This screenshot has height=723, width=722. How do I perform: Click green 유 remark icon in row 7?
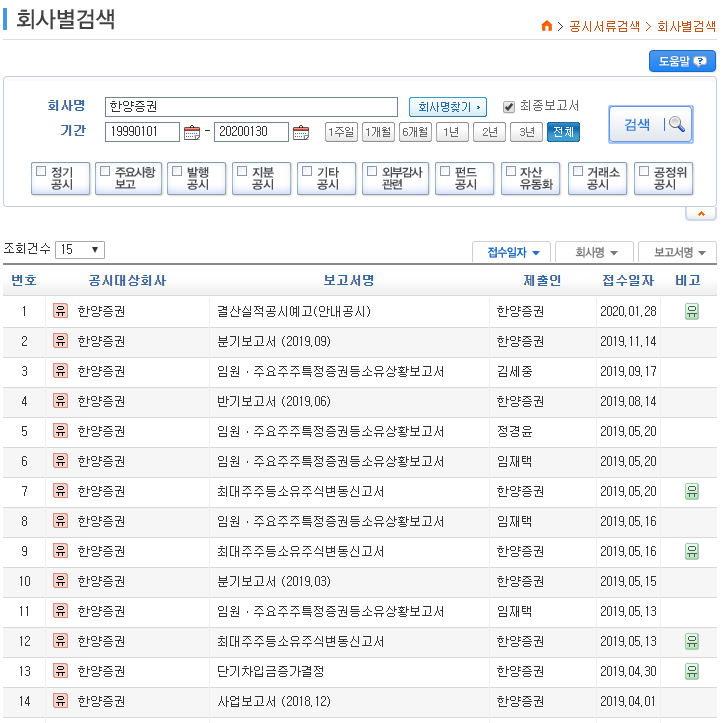point(692,491)
